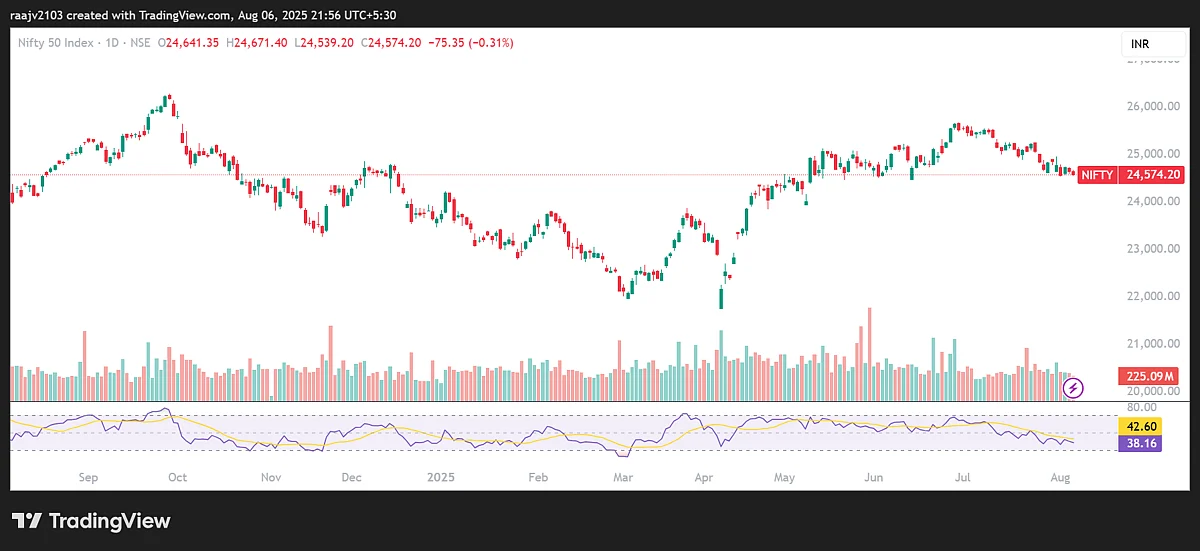The width and height of the screenshot is (1200, 551).
Task: Click the Feb time axis label
Action: click(538, 478)
